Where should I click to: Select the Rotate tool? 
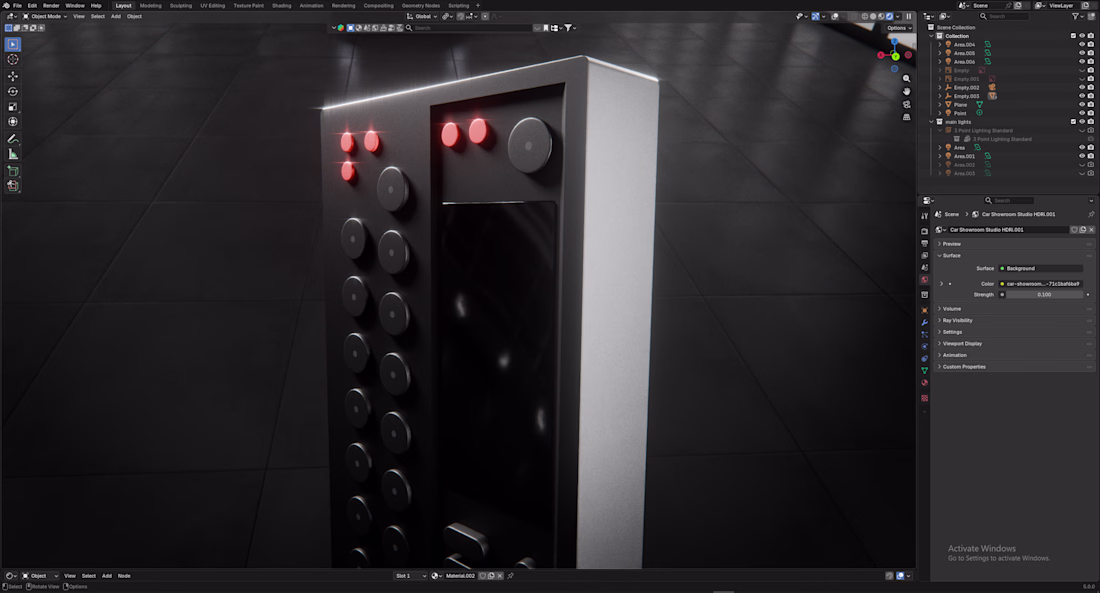[13, 92]
